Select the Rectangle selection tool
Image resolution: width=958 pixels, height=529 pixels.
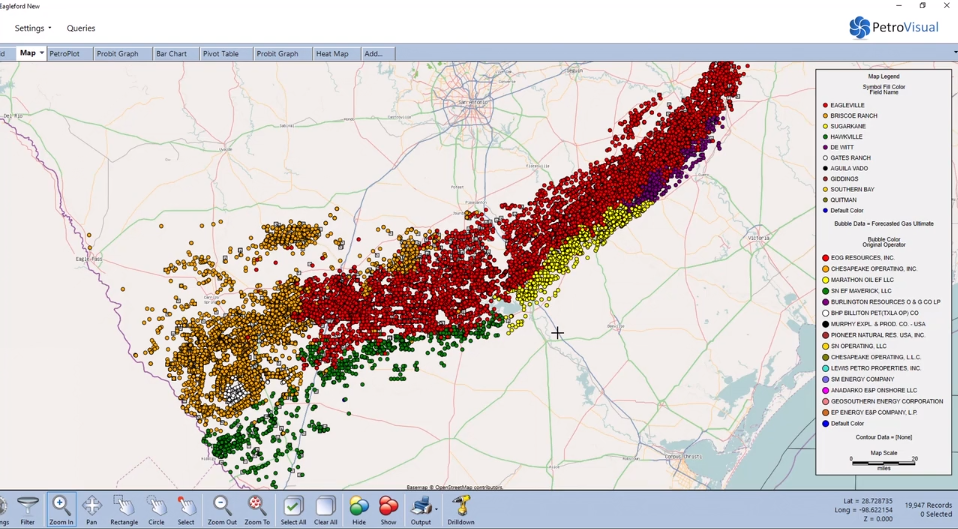124,508
